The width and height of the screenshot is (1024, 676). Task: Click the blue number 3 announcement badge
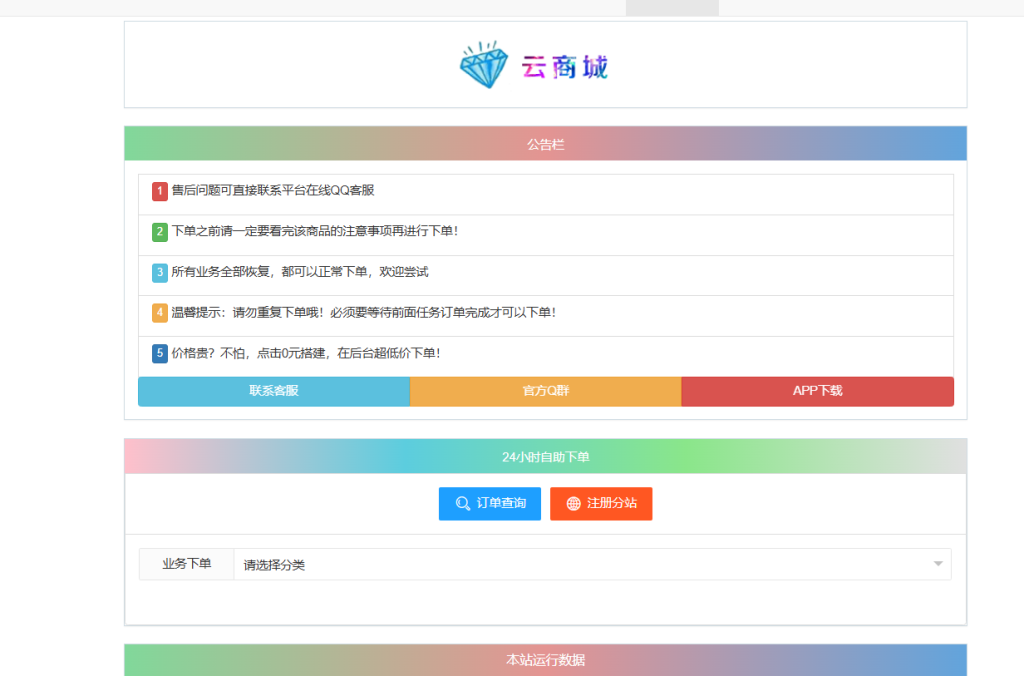coord(159,271)
